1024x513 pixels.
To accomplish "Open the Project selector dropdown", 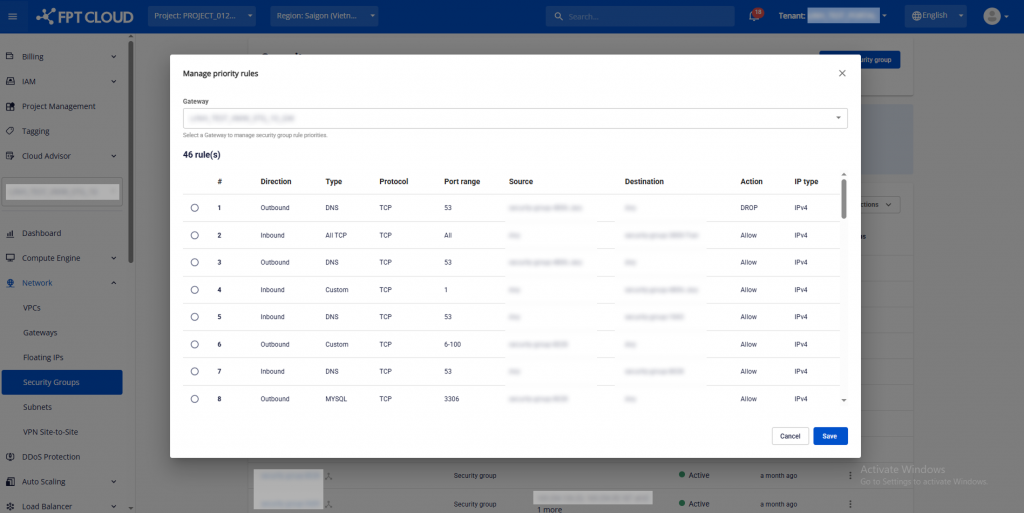I will click(x=202, y=16).
